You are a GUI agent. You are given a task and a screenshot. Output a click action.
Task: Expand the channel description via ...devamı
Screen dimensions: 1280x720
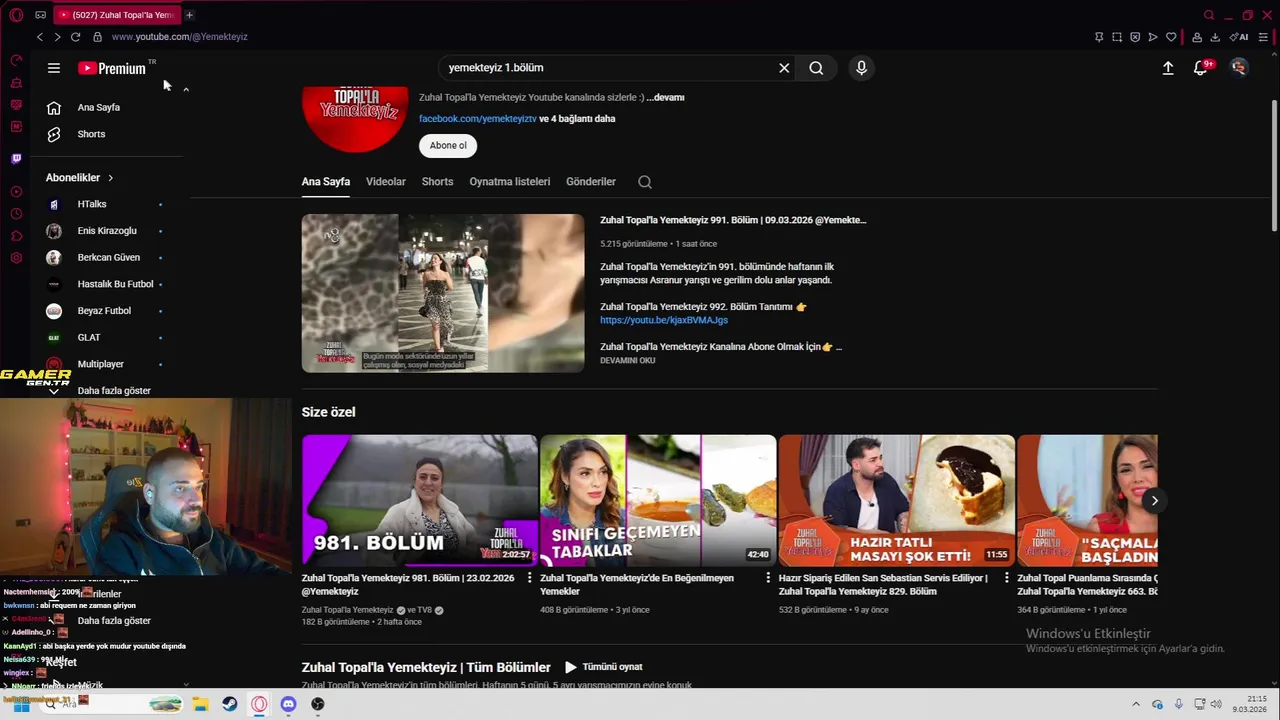coord(665,98)
